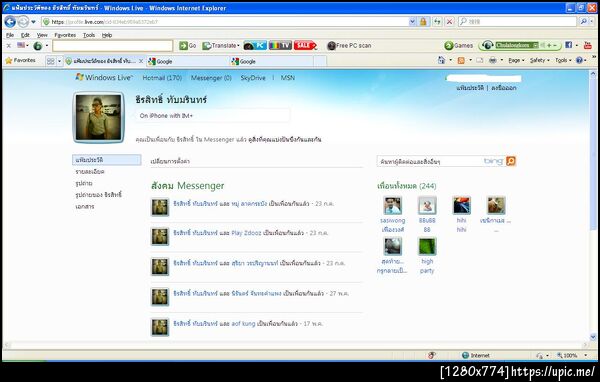Screen dimensions: 600x382
Task: Go back with the browser Back arrow
Action: (x=10, y=22)
